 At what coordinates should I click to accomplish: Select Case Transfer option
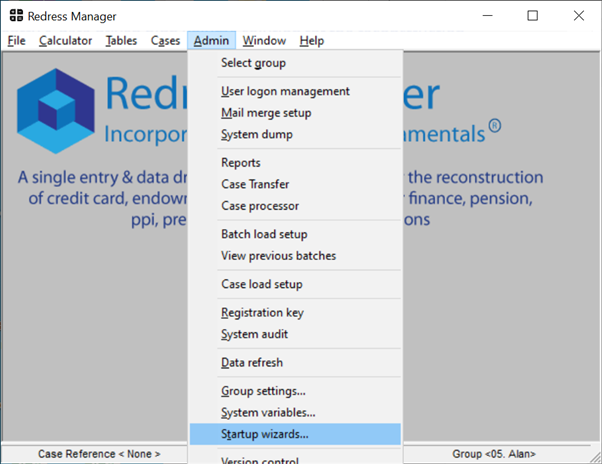coord(295,184)
